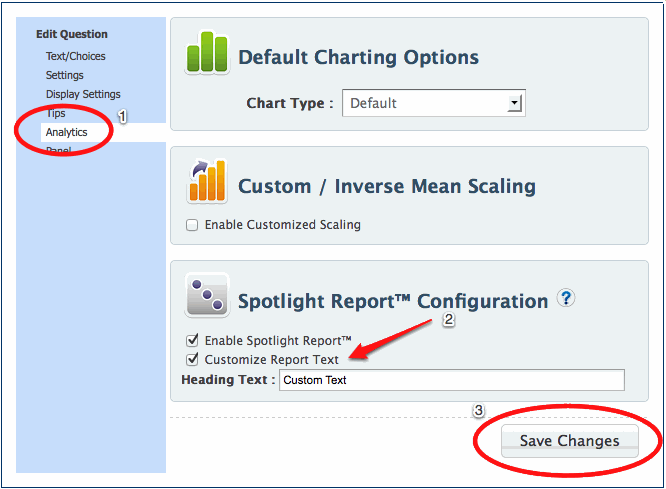This screenshot has height=489, width=666.
Task: Click into the Heading Text field
Action: (x=452, y=380)
